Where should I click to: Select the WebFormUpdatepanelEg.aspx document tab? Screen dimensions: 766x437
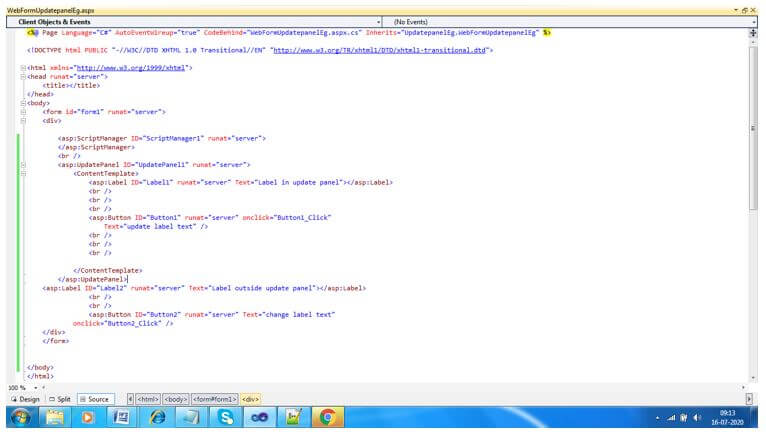tap(50, 10)
